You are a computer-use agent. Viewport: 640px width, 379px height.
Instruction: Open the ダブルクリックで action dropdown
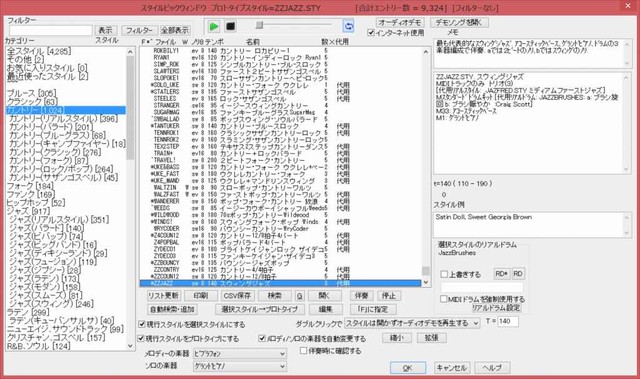pyautogui.click(x=412, y=323)
